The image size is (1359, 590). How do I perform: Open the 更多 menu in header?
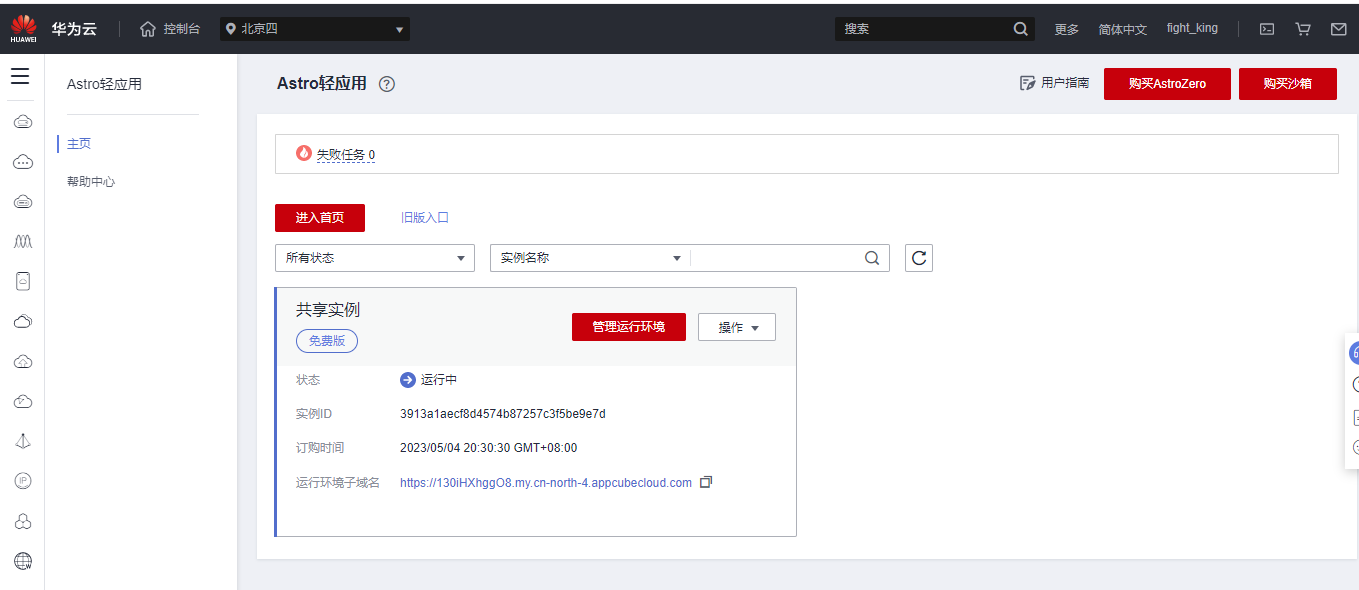point(1067,29)
